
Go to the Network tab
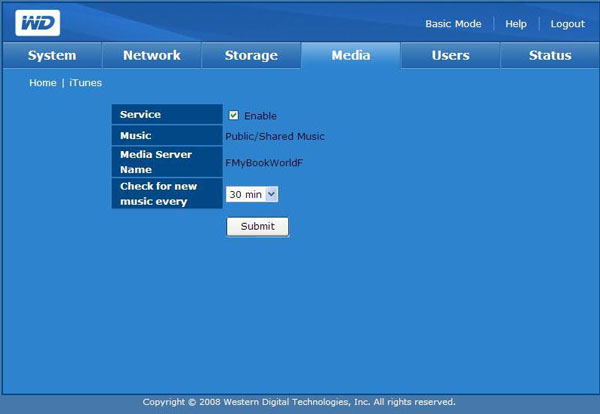coord(151,56)
